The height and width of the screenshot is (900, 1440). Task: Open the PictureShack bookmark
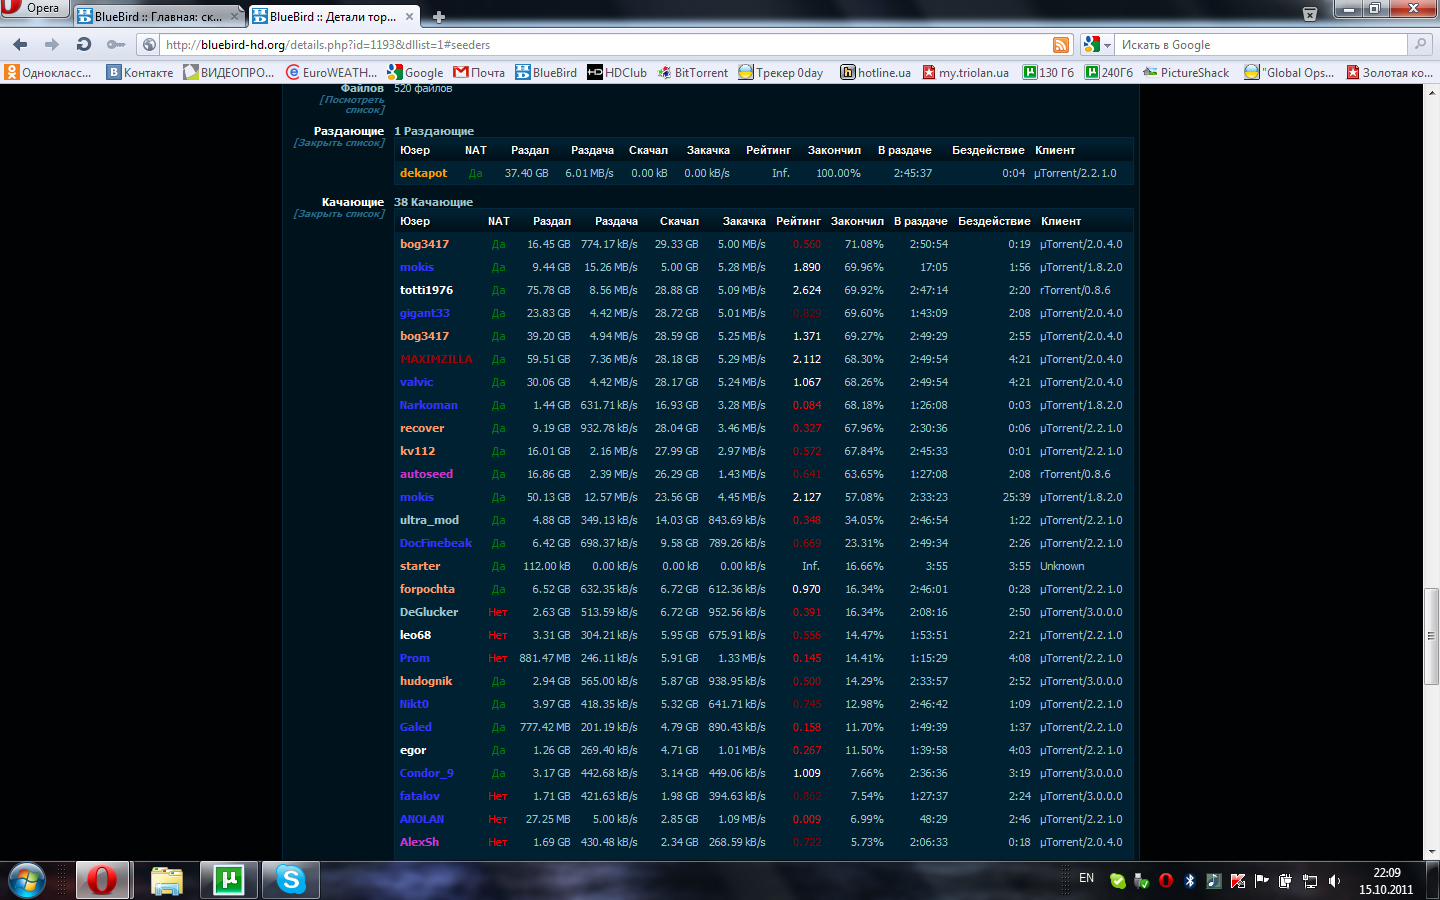(1186, 72)
